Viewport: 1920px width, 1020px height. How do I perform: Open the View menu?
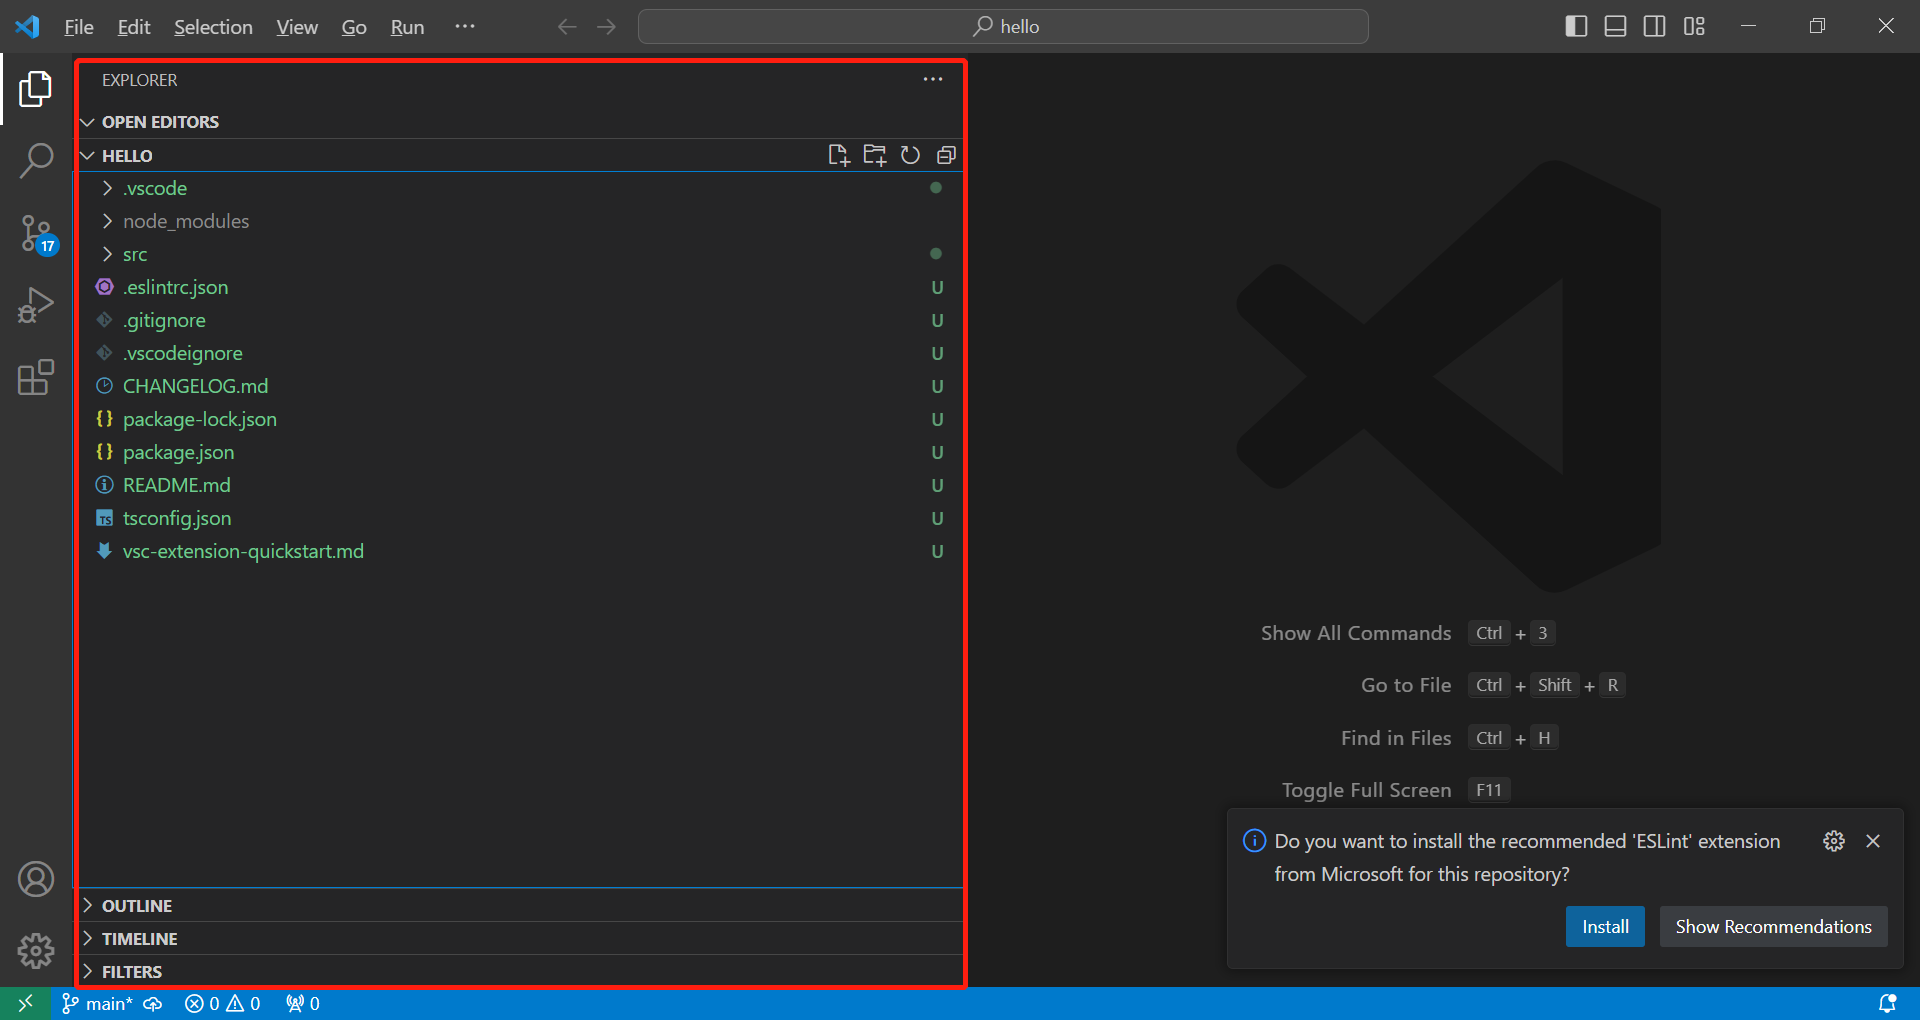pos(297,27)
